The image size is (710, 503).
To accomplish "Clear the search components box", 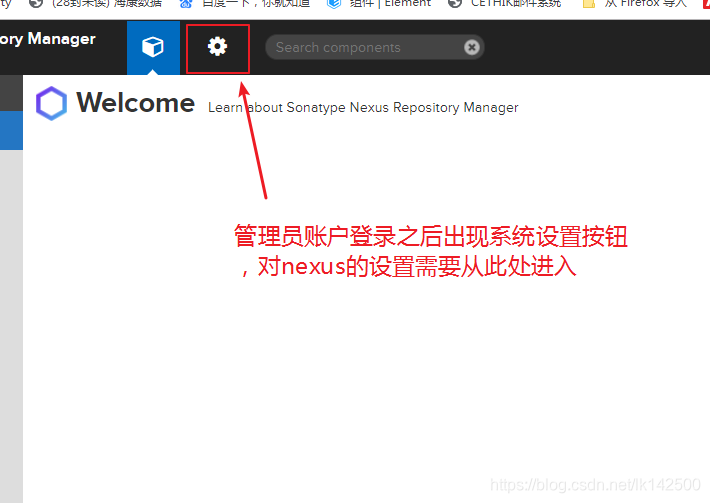I will click(471, 47).
